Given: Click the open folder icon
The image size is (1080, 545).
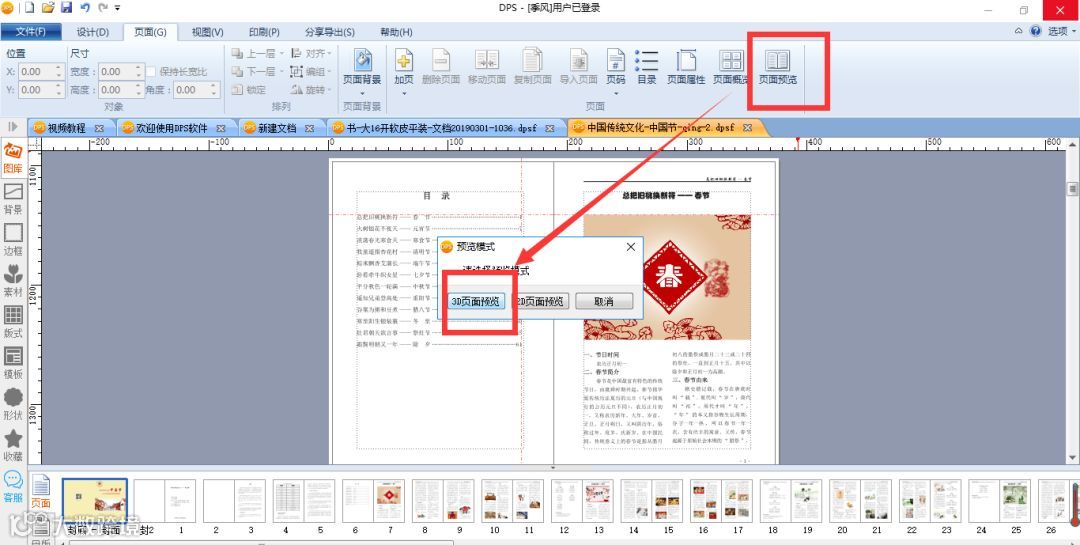Looking at the screenshot, I should tap(48, 8).
